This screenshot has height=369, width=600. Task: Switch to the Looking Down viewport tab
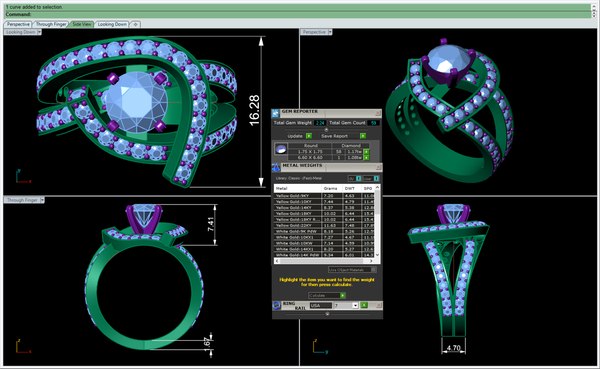[x=112, y=24]
